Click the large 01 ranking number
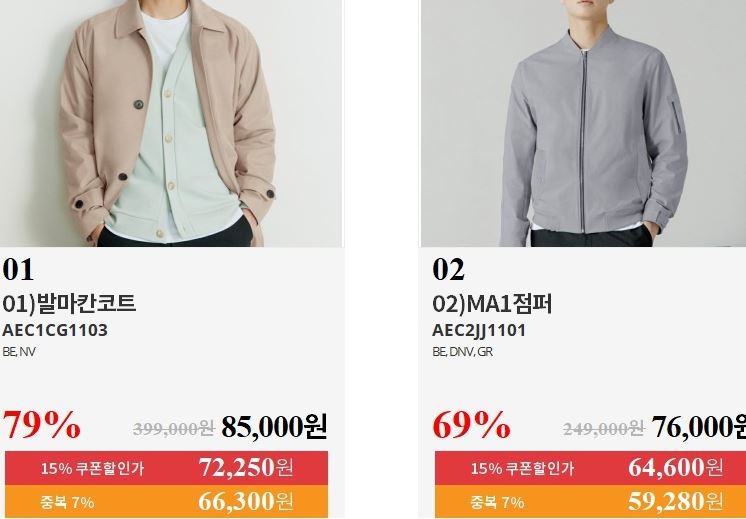This screenshot has height=519, width=746. click(18, 270)
